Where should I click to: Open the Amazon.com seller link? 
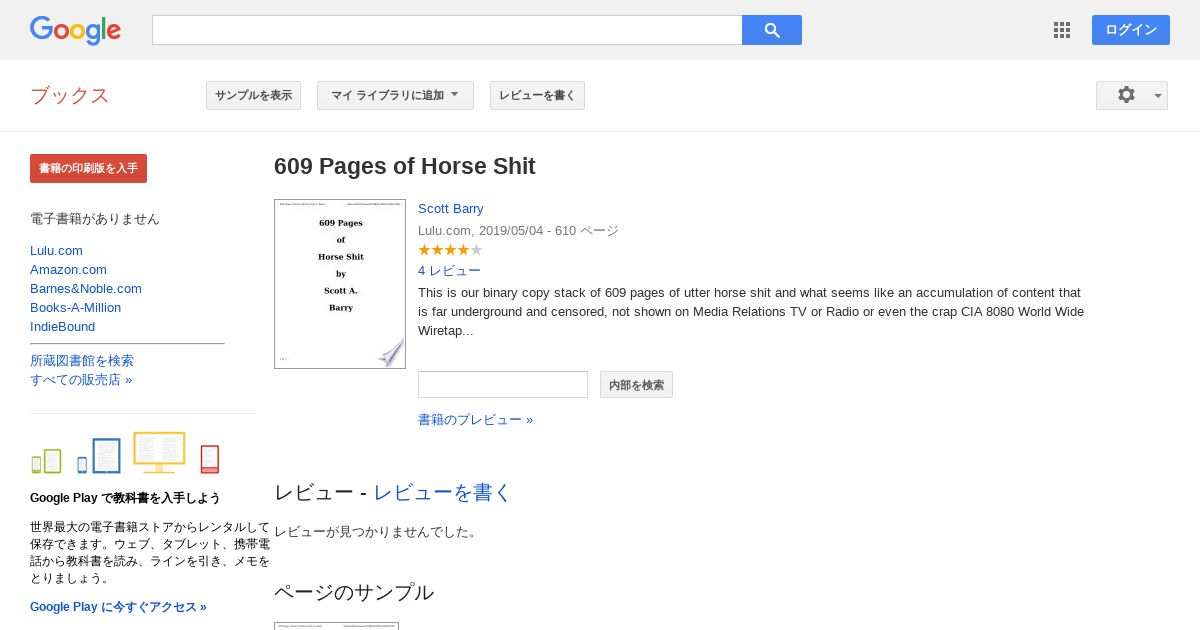68,269
